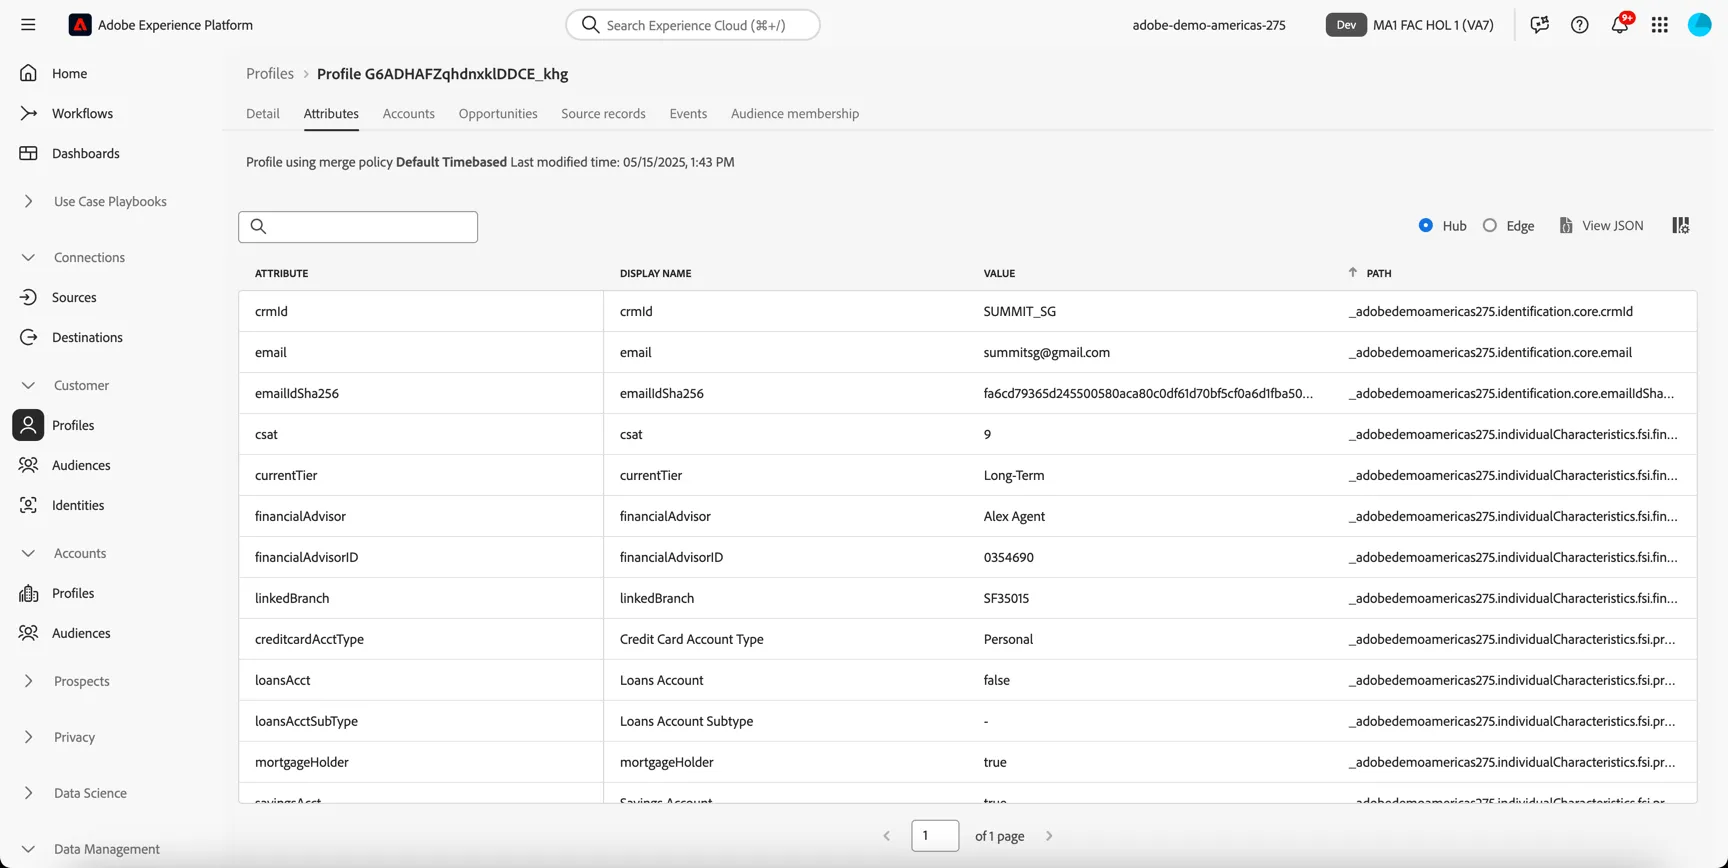Click the View JSON button

pyautogui.click(x=1601, y=226)
